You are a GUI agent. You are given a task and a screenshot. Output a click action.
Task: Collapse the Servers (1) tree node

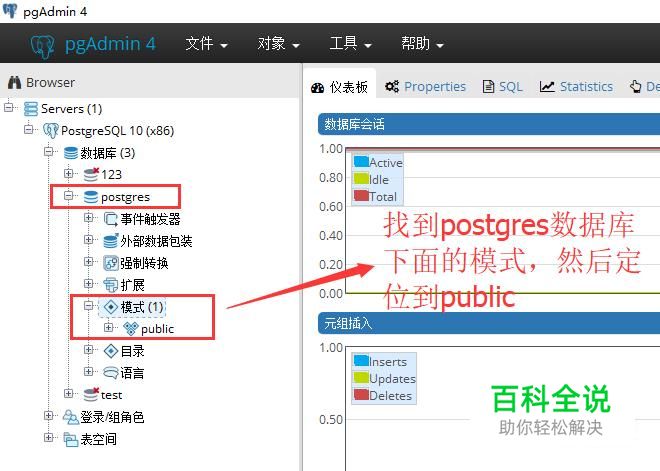tap(8, 108)
